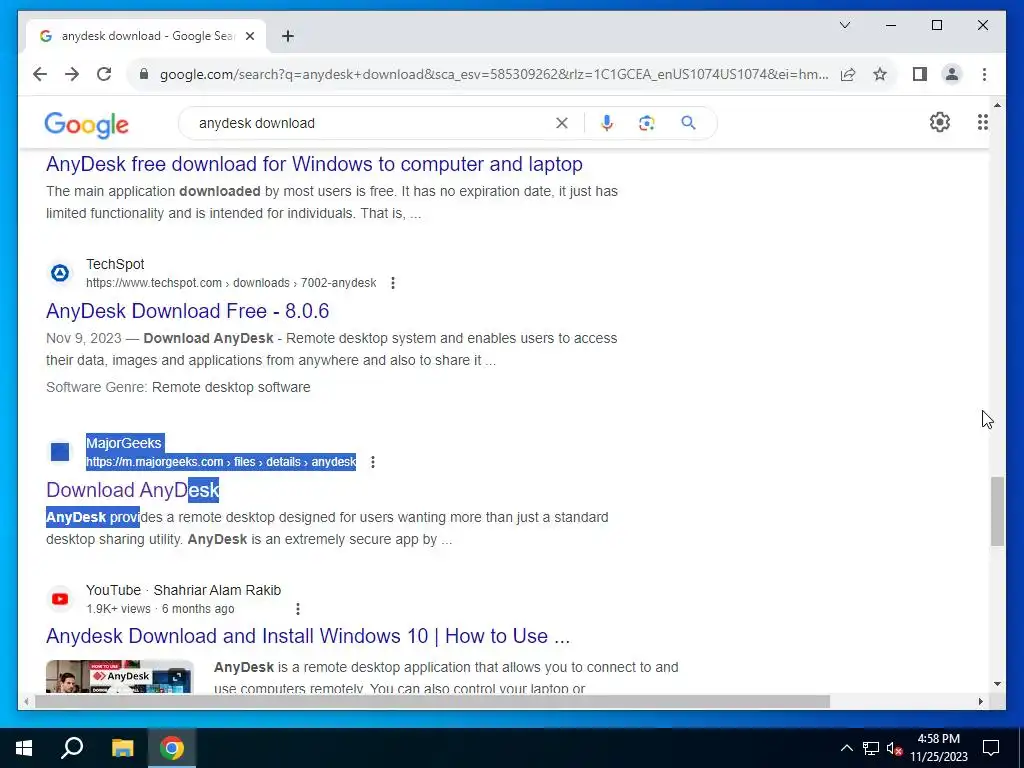Submit search with the magnifier icon
The height and width of the screenshot is (768, 1024).
click(688, 123)
